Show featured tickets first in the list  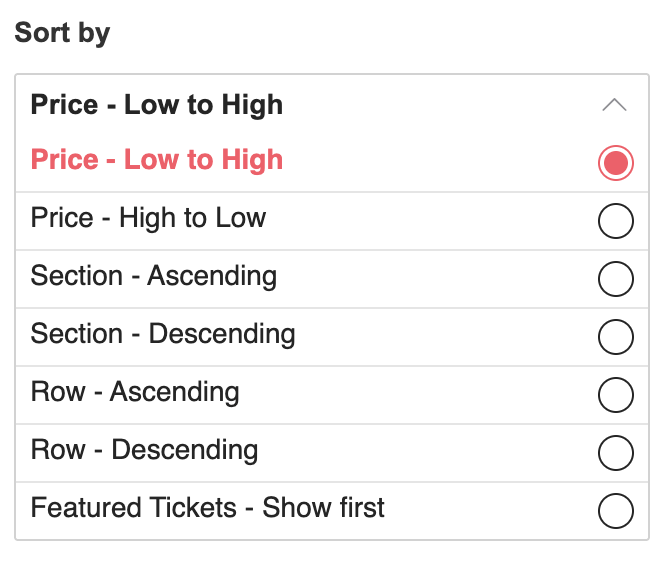pyautogui.click(x=615, y=511)
